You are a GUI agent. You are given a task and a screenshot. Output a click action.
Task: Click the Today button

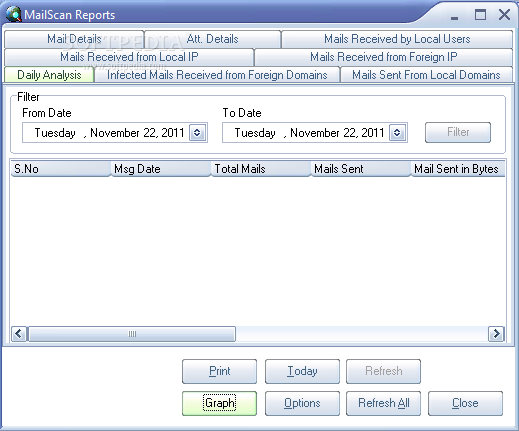coord(302,371)
